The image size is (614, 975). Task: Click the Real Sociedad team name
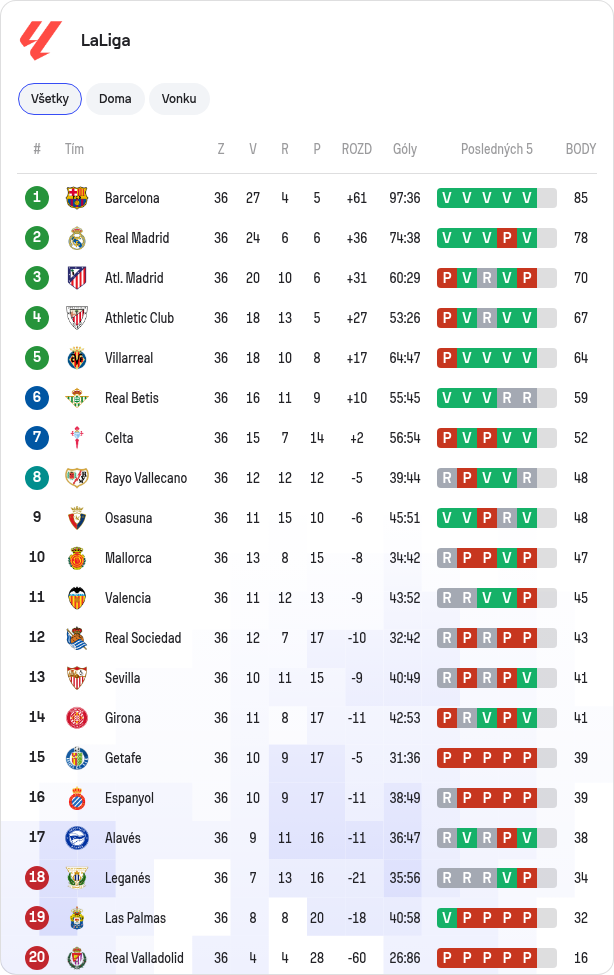tap(143, 638)
